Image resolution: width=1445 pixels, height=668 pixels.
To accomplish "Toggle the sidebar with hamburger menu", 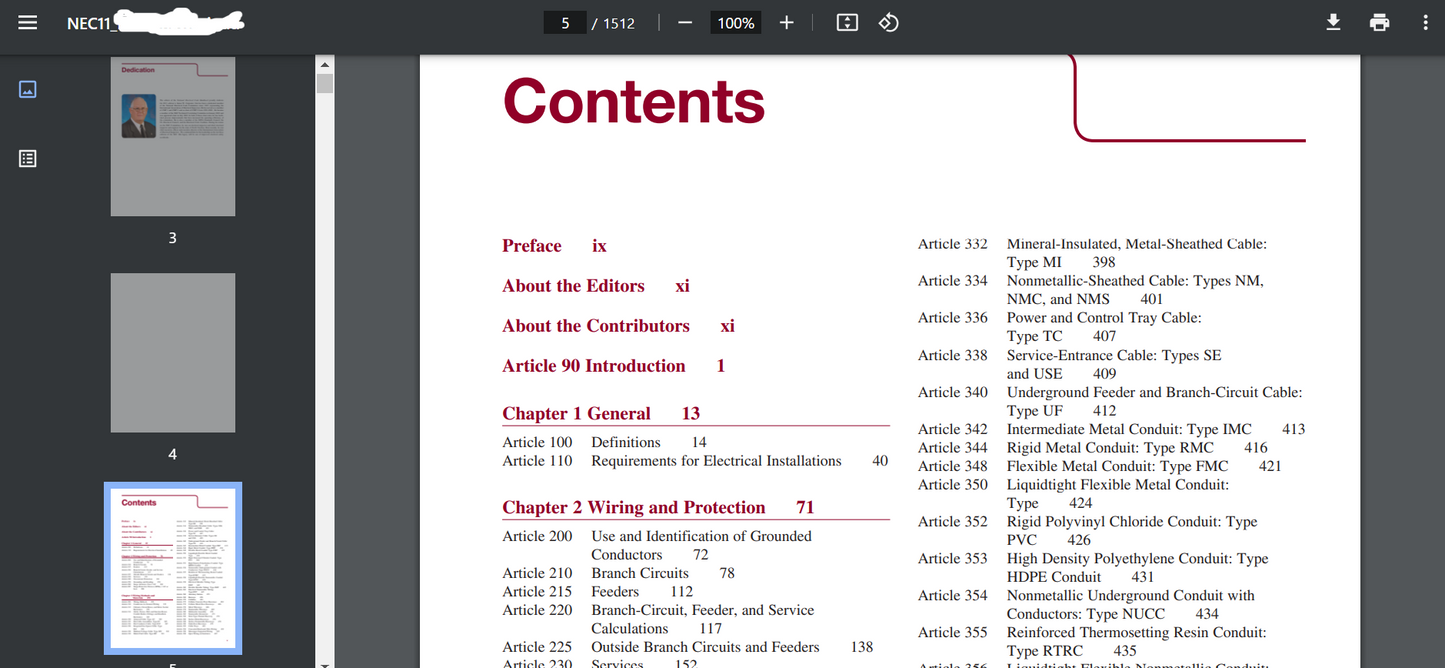I will coord(27,22).
